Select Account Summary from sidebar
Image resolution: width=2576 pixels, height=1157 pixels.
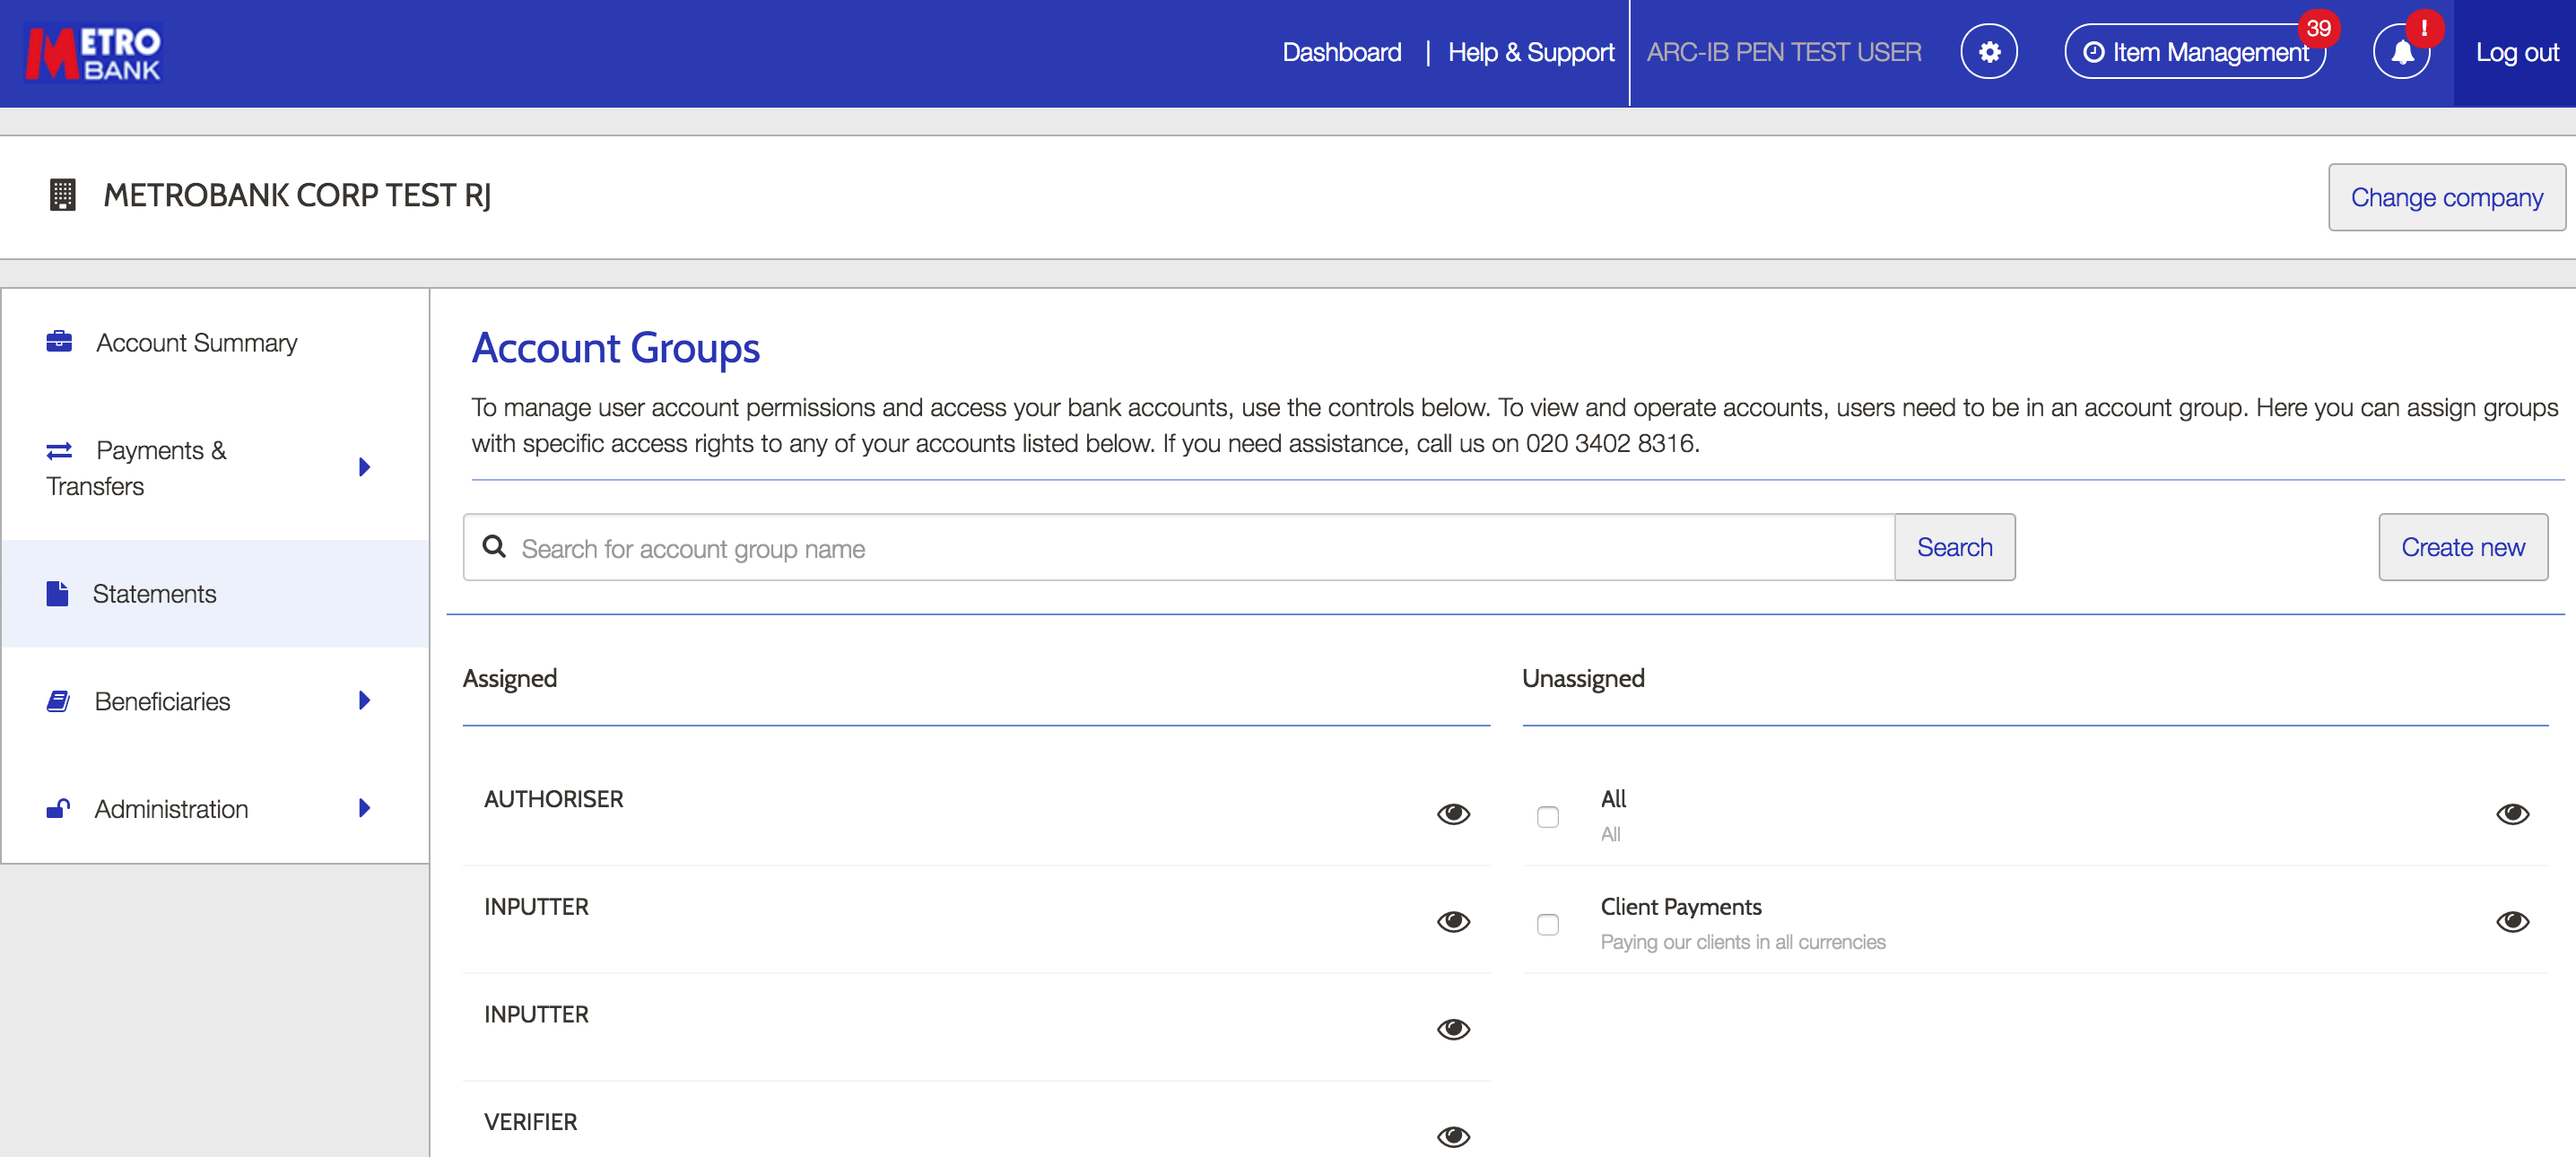click(x=197, y=342)
